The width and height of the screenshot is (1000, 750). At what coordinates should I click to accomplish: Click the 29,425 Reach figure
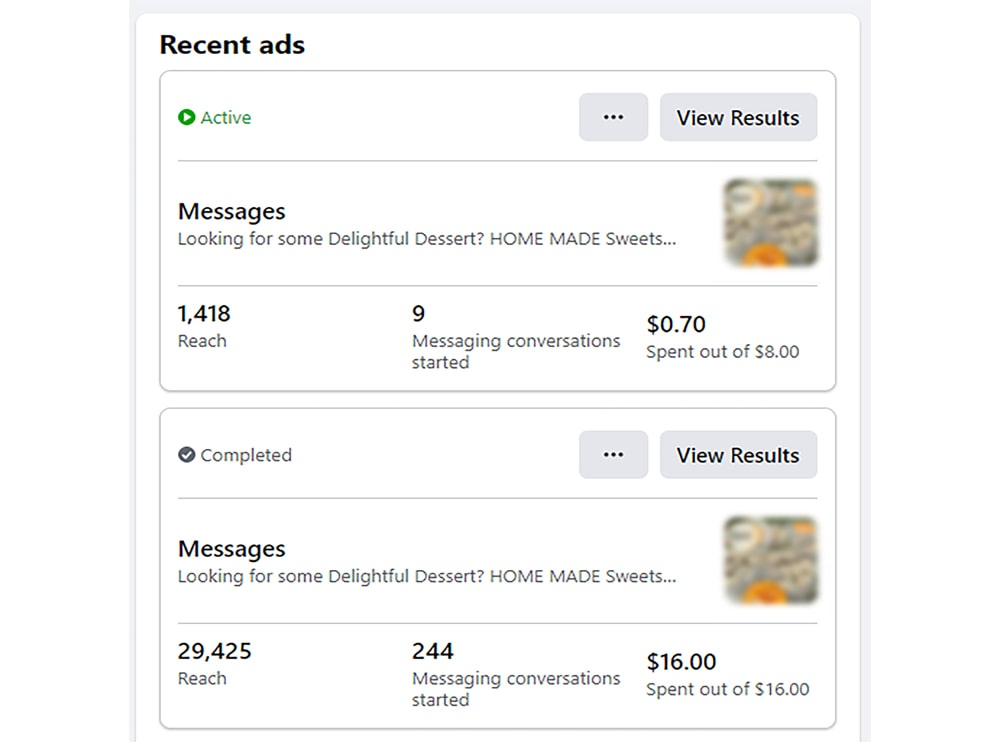pos(214,651)
